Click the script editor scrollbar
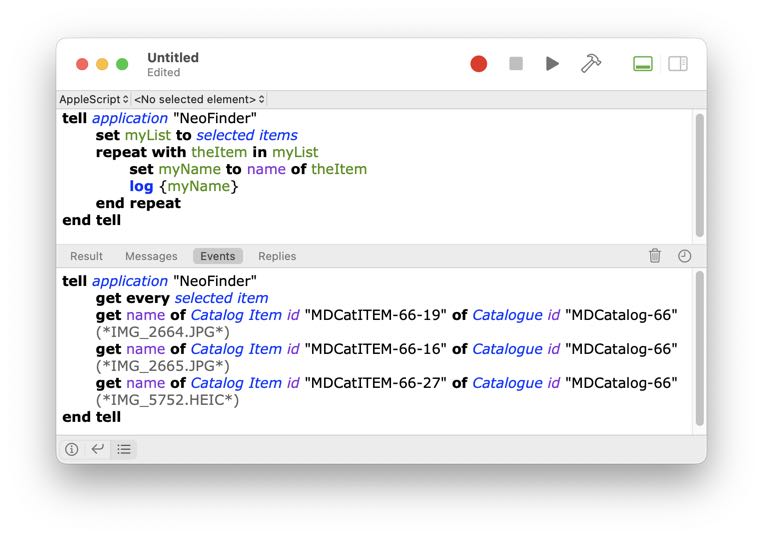 (700, 175)
